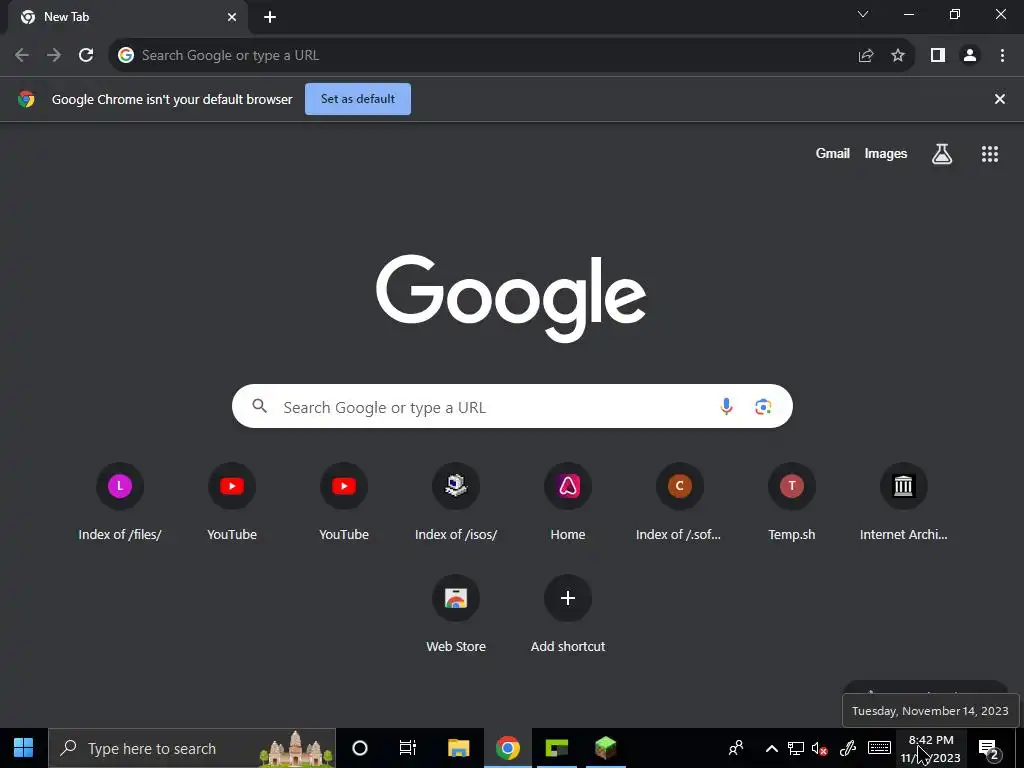The height and width of the screenshot is (768, 1024).
Task: Select the New Tab tab
Action: 127,17
